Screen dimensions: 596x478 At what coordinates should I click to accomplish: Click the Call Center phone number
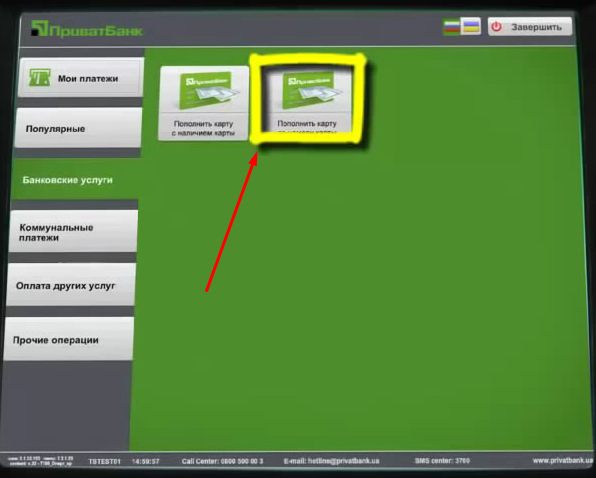click(222, 461)
